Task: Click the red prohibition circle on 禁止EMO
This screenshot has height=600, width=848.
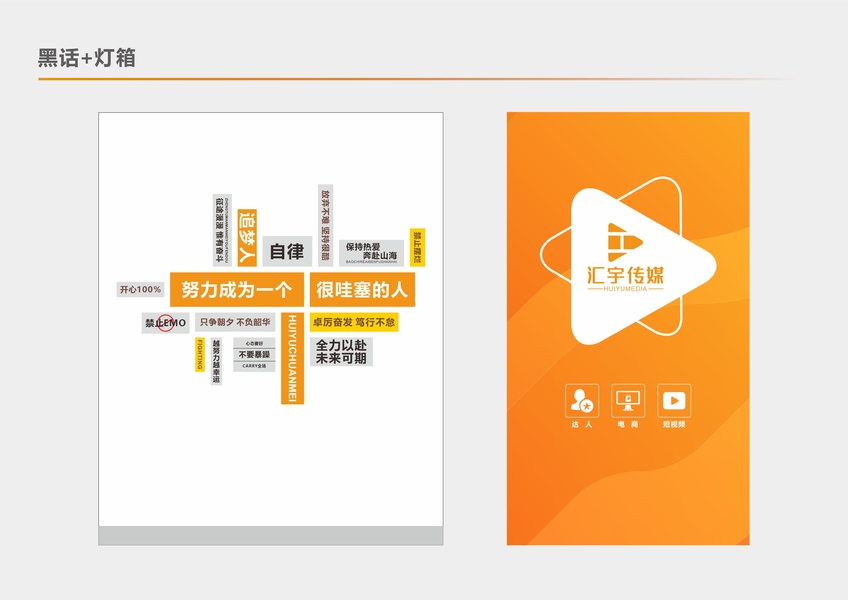Action: pyautogui.click(x=166, y=323)
